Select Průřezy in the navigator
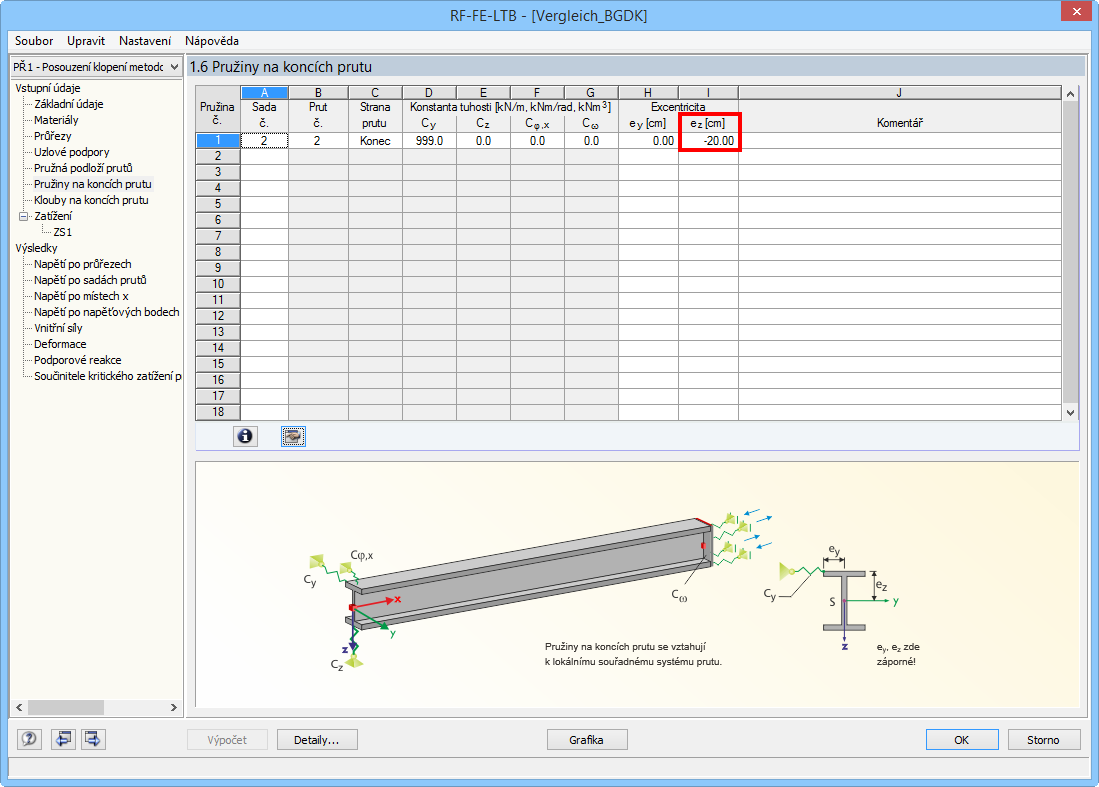 coord(53,136)
